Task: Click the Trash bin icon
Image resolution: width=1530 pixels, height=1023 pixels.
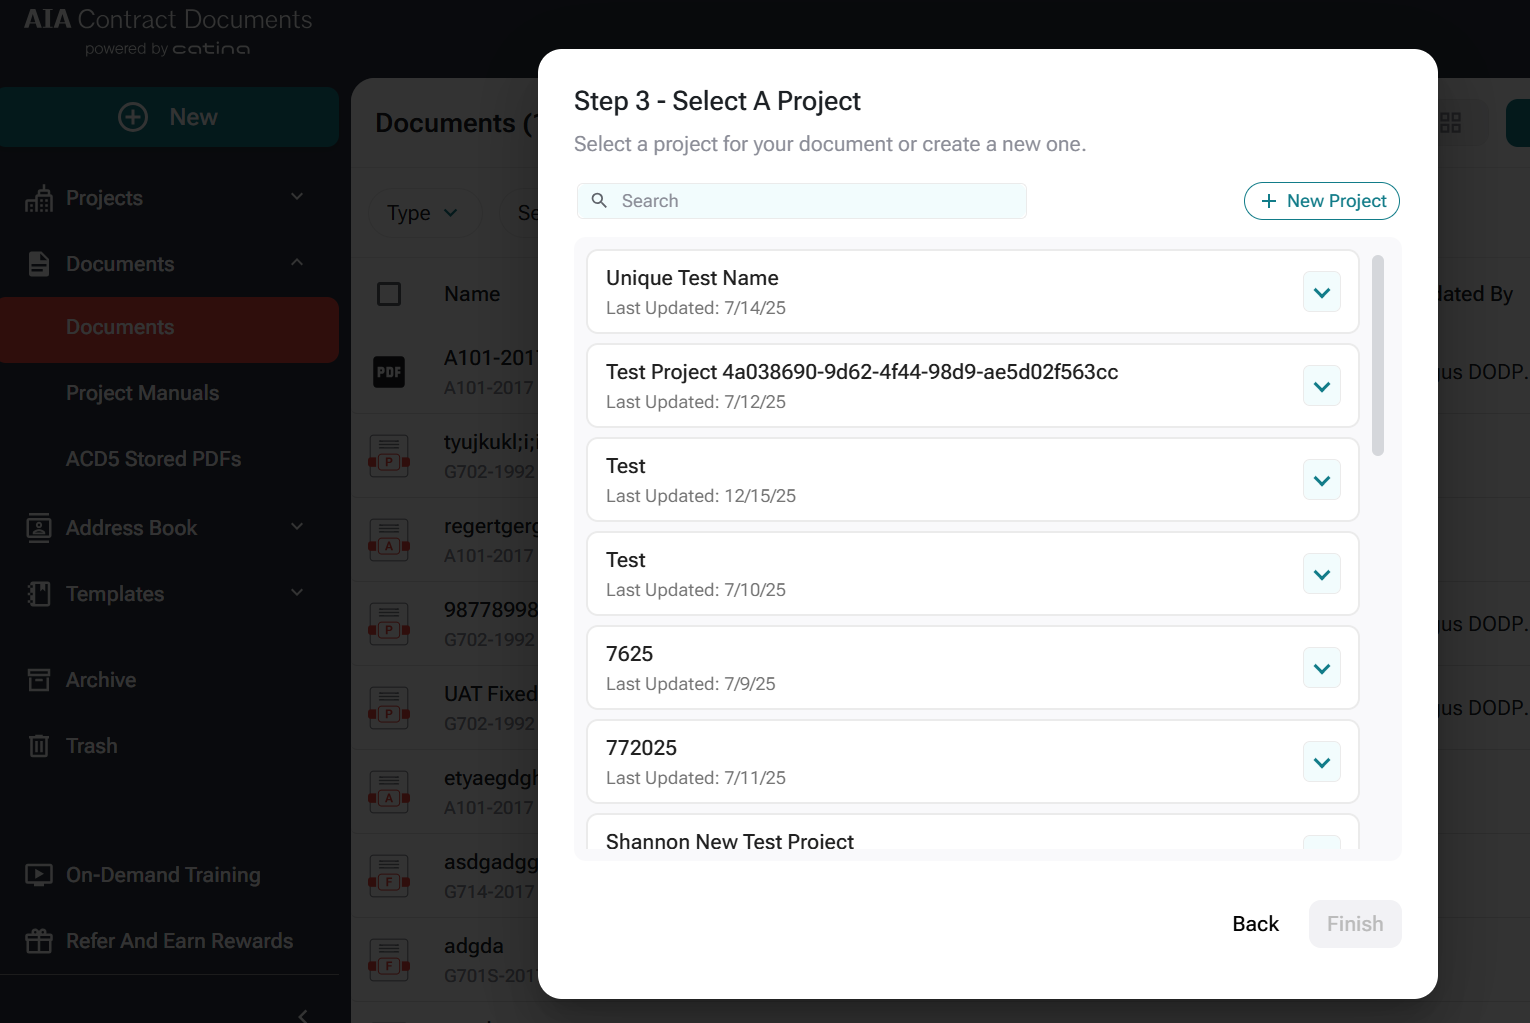Action: click(x=39, y=746)
